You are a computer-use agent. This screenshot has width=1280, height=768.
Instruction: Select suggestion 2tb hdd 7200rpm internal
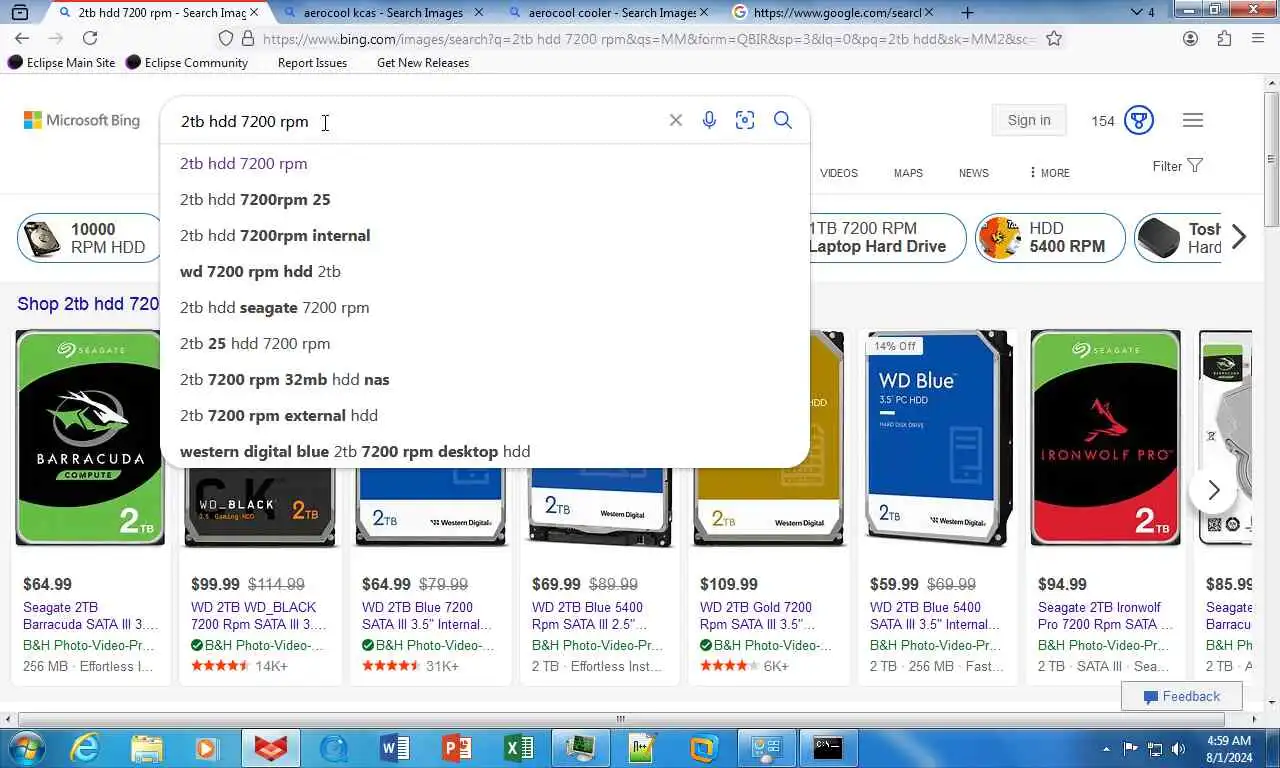point(485,235)
